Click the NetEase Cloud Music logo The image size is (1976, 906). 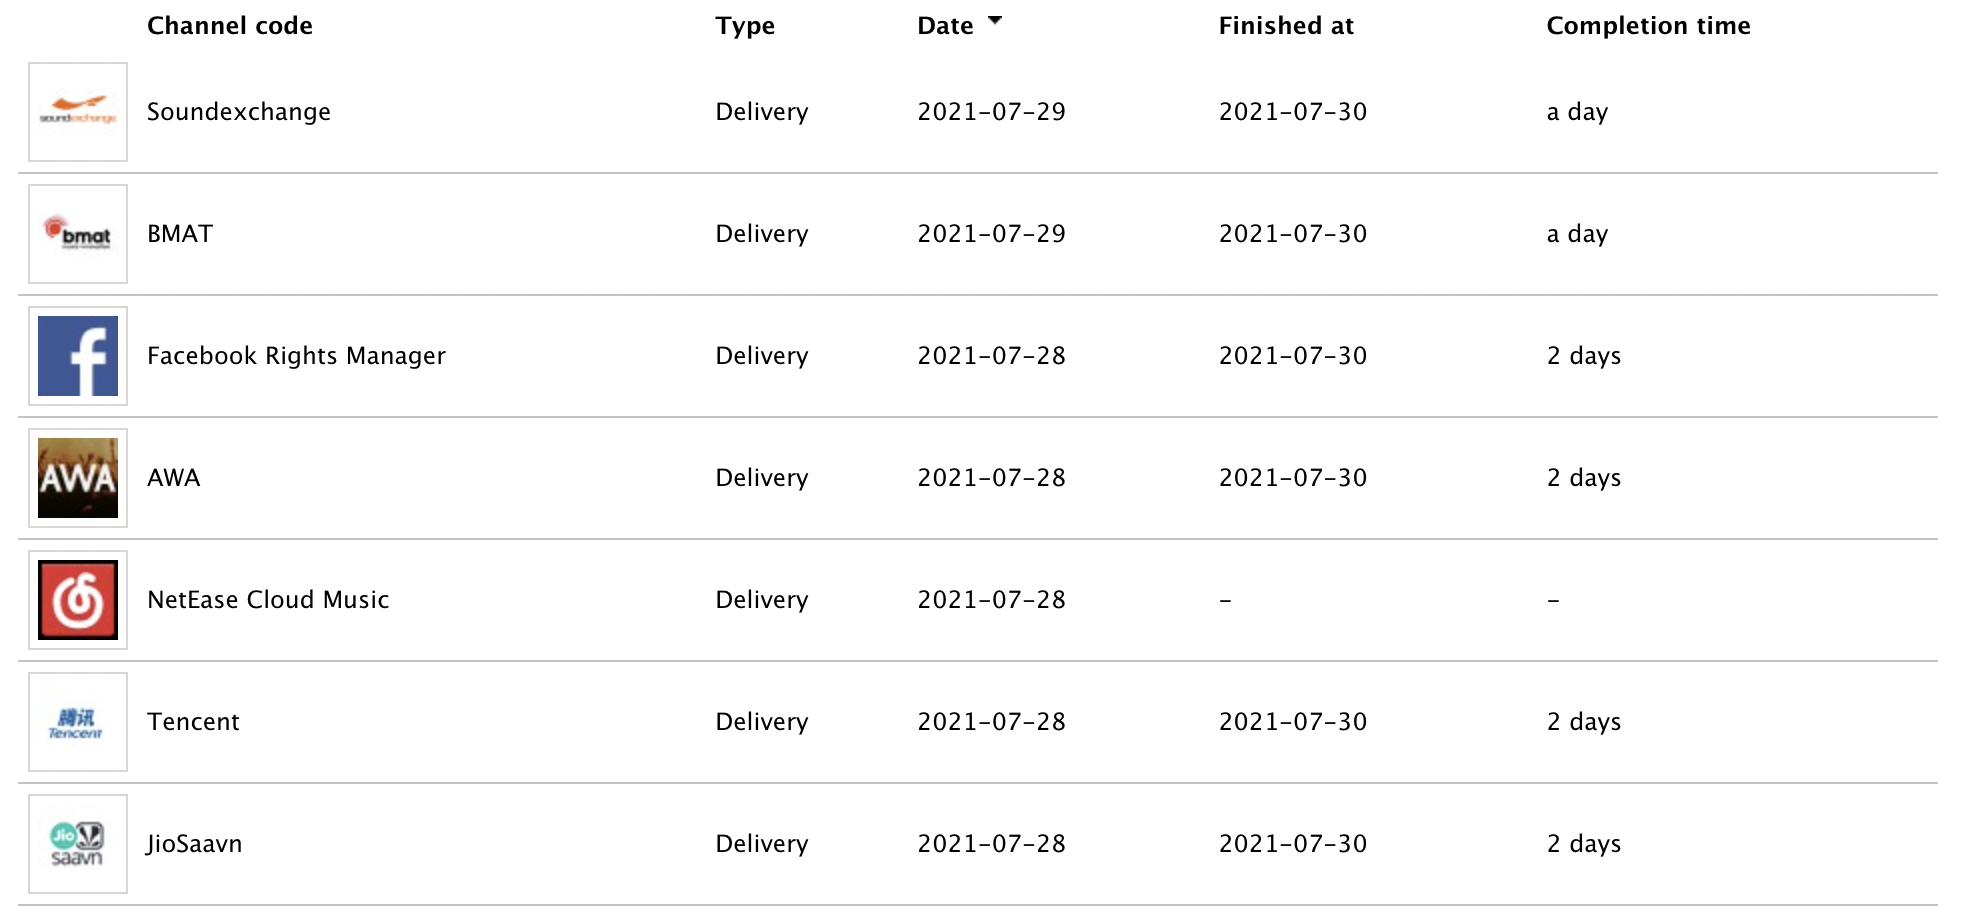click(x=78, y=600)
